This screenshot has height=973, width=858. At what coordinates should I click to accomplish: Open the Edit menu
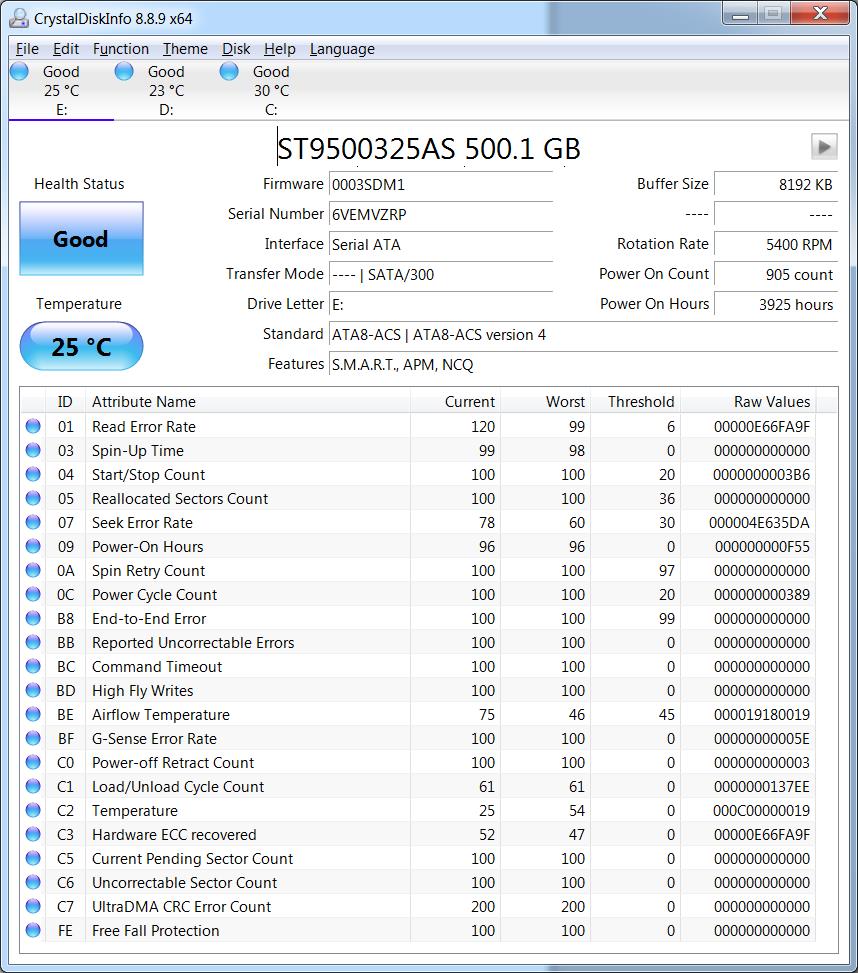tap(66, 49)
